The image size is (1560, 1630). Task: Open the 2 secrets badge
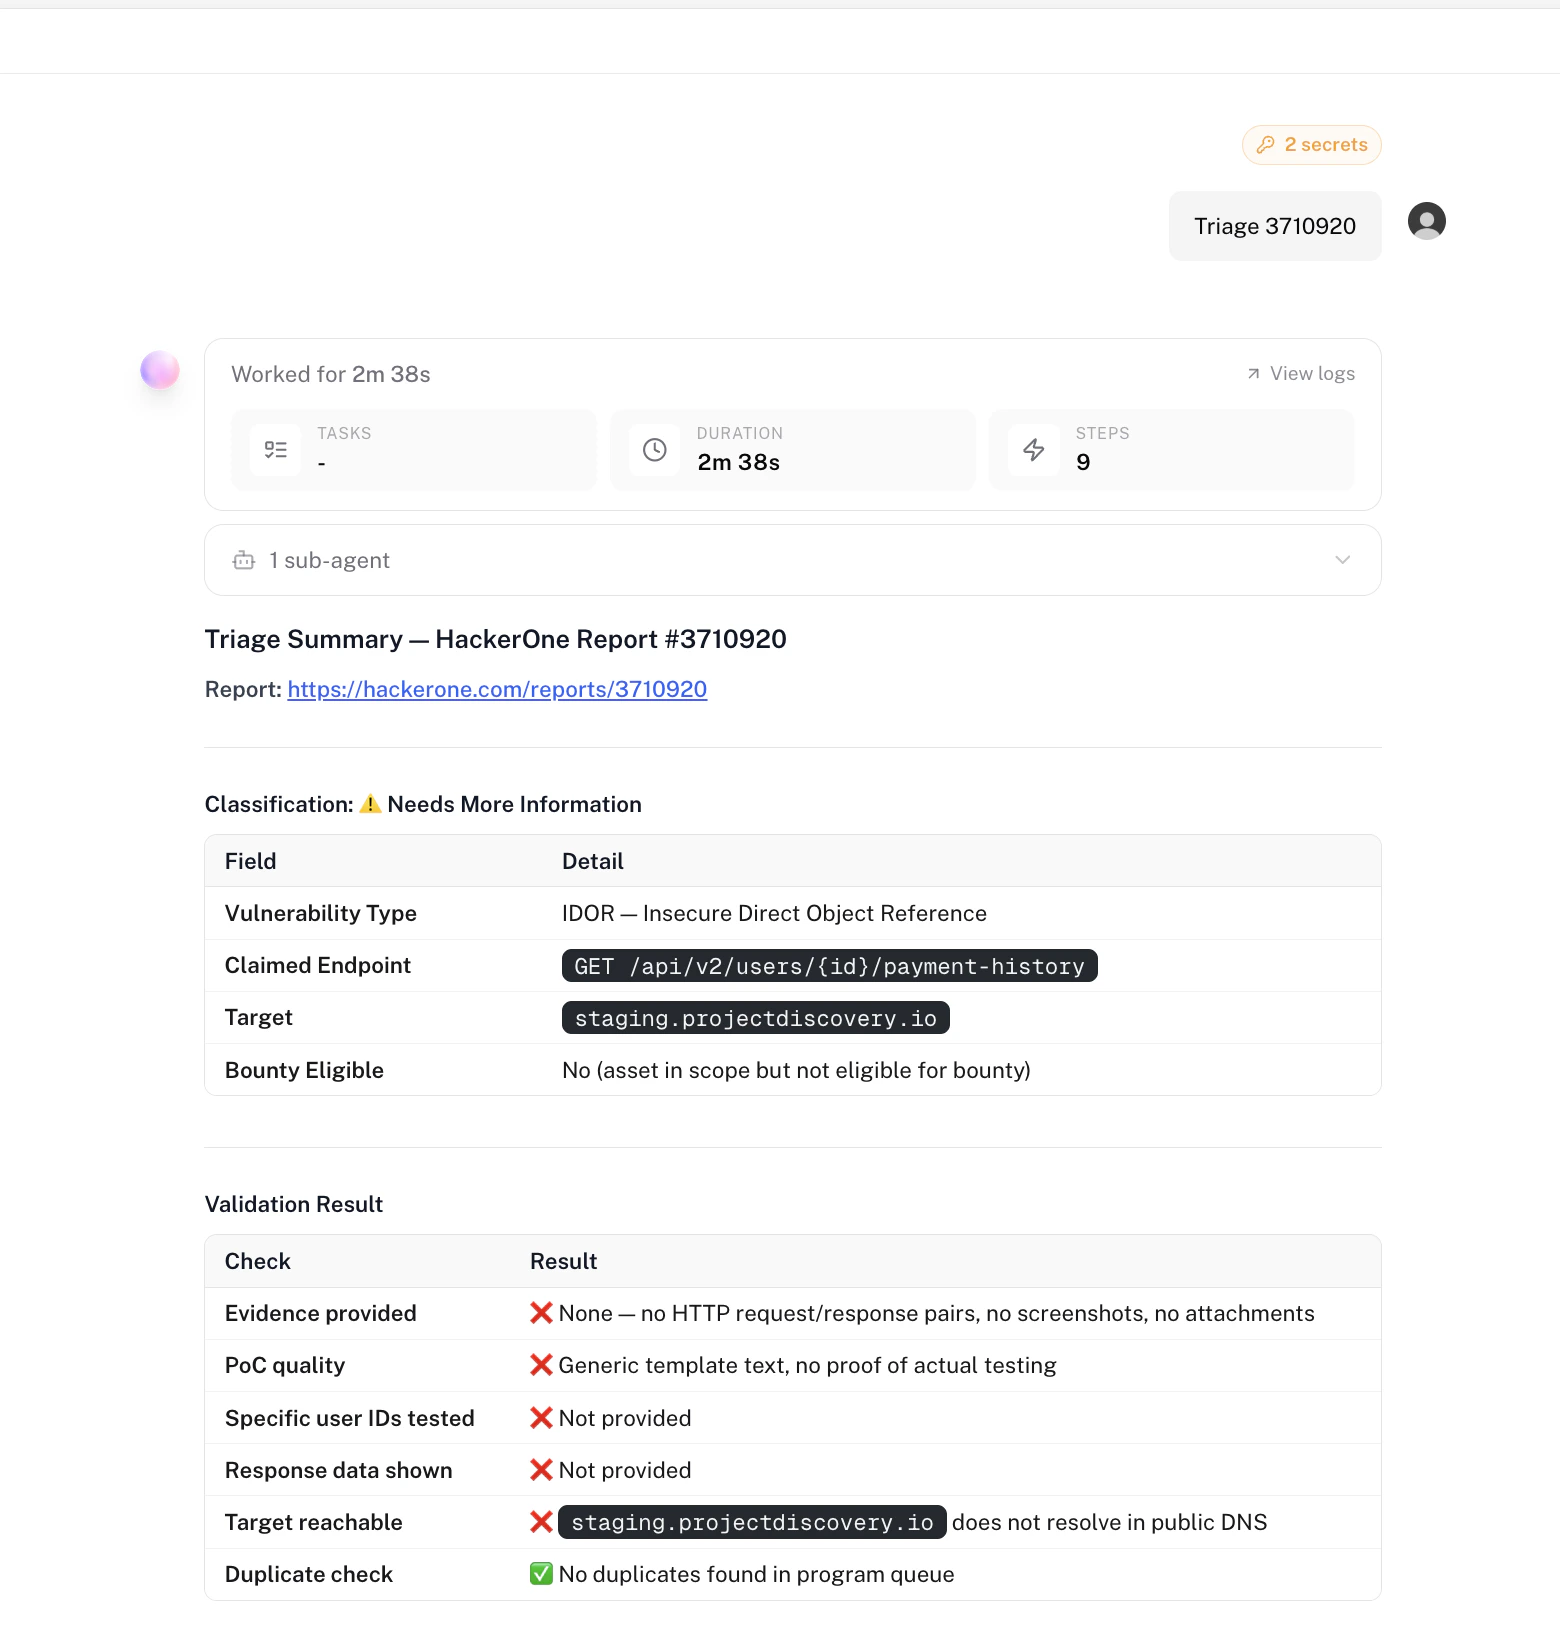coord(1311,145)
